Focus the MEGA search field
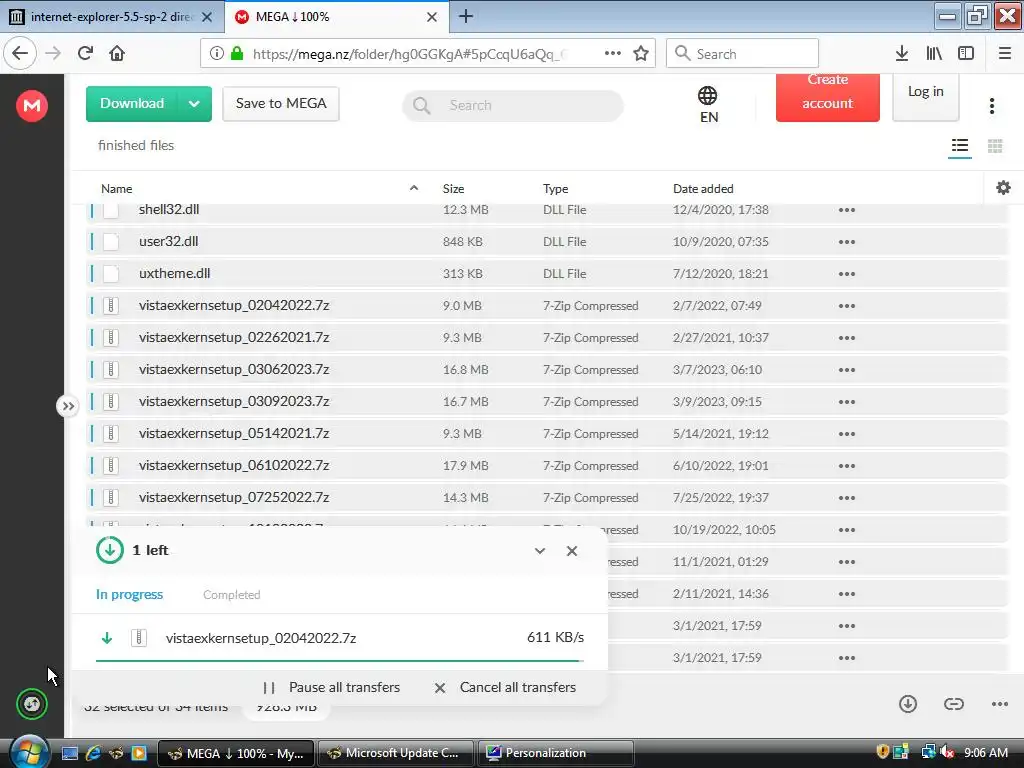This screenshot has width=1024, height=768. [x=513, y=106]
